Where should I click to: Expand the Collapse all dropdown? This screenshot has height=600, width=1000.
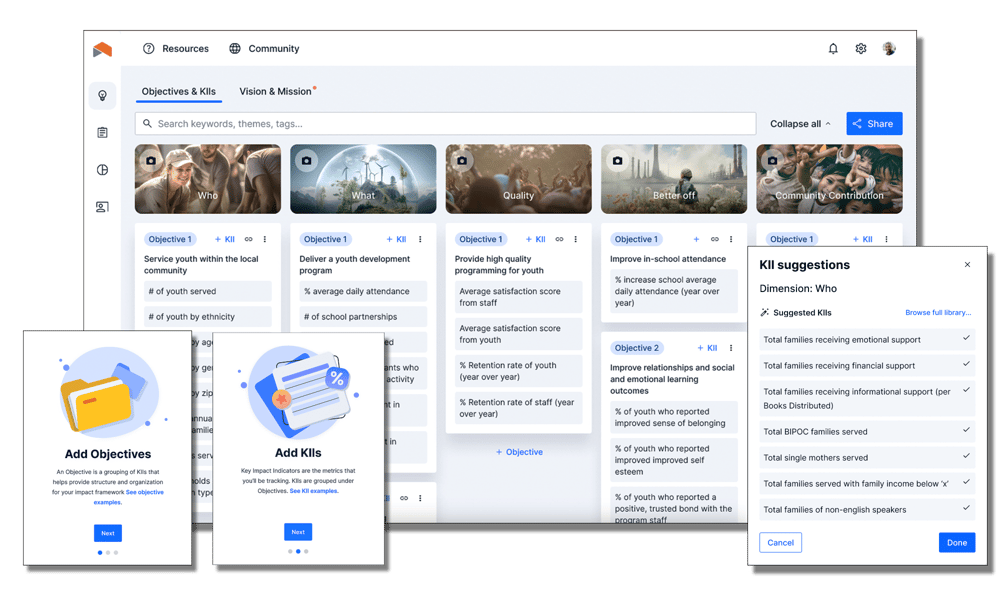(798, 123)
